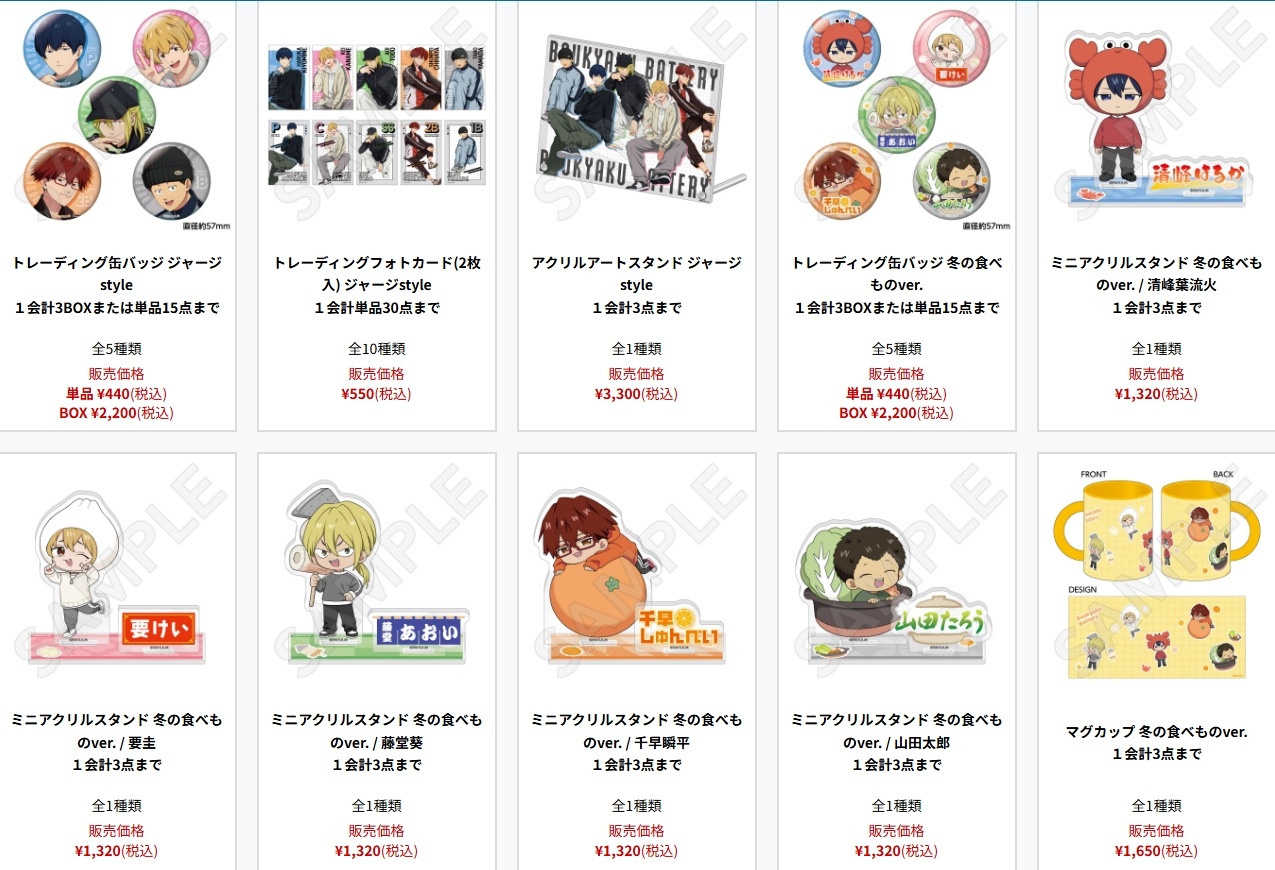This screenshot has width=1275, height=870.
Task: View the yellow mug cup product image
Action: pos(1157,575)
